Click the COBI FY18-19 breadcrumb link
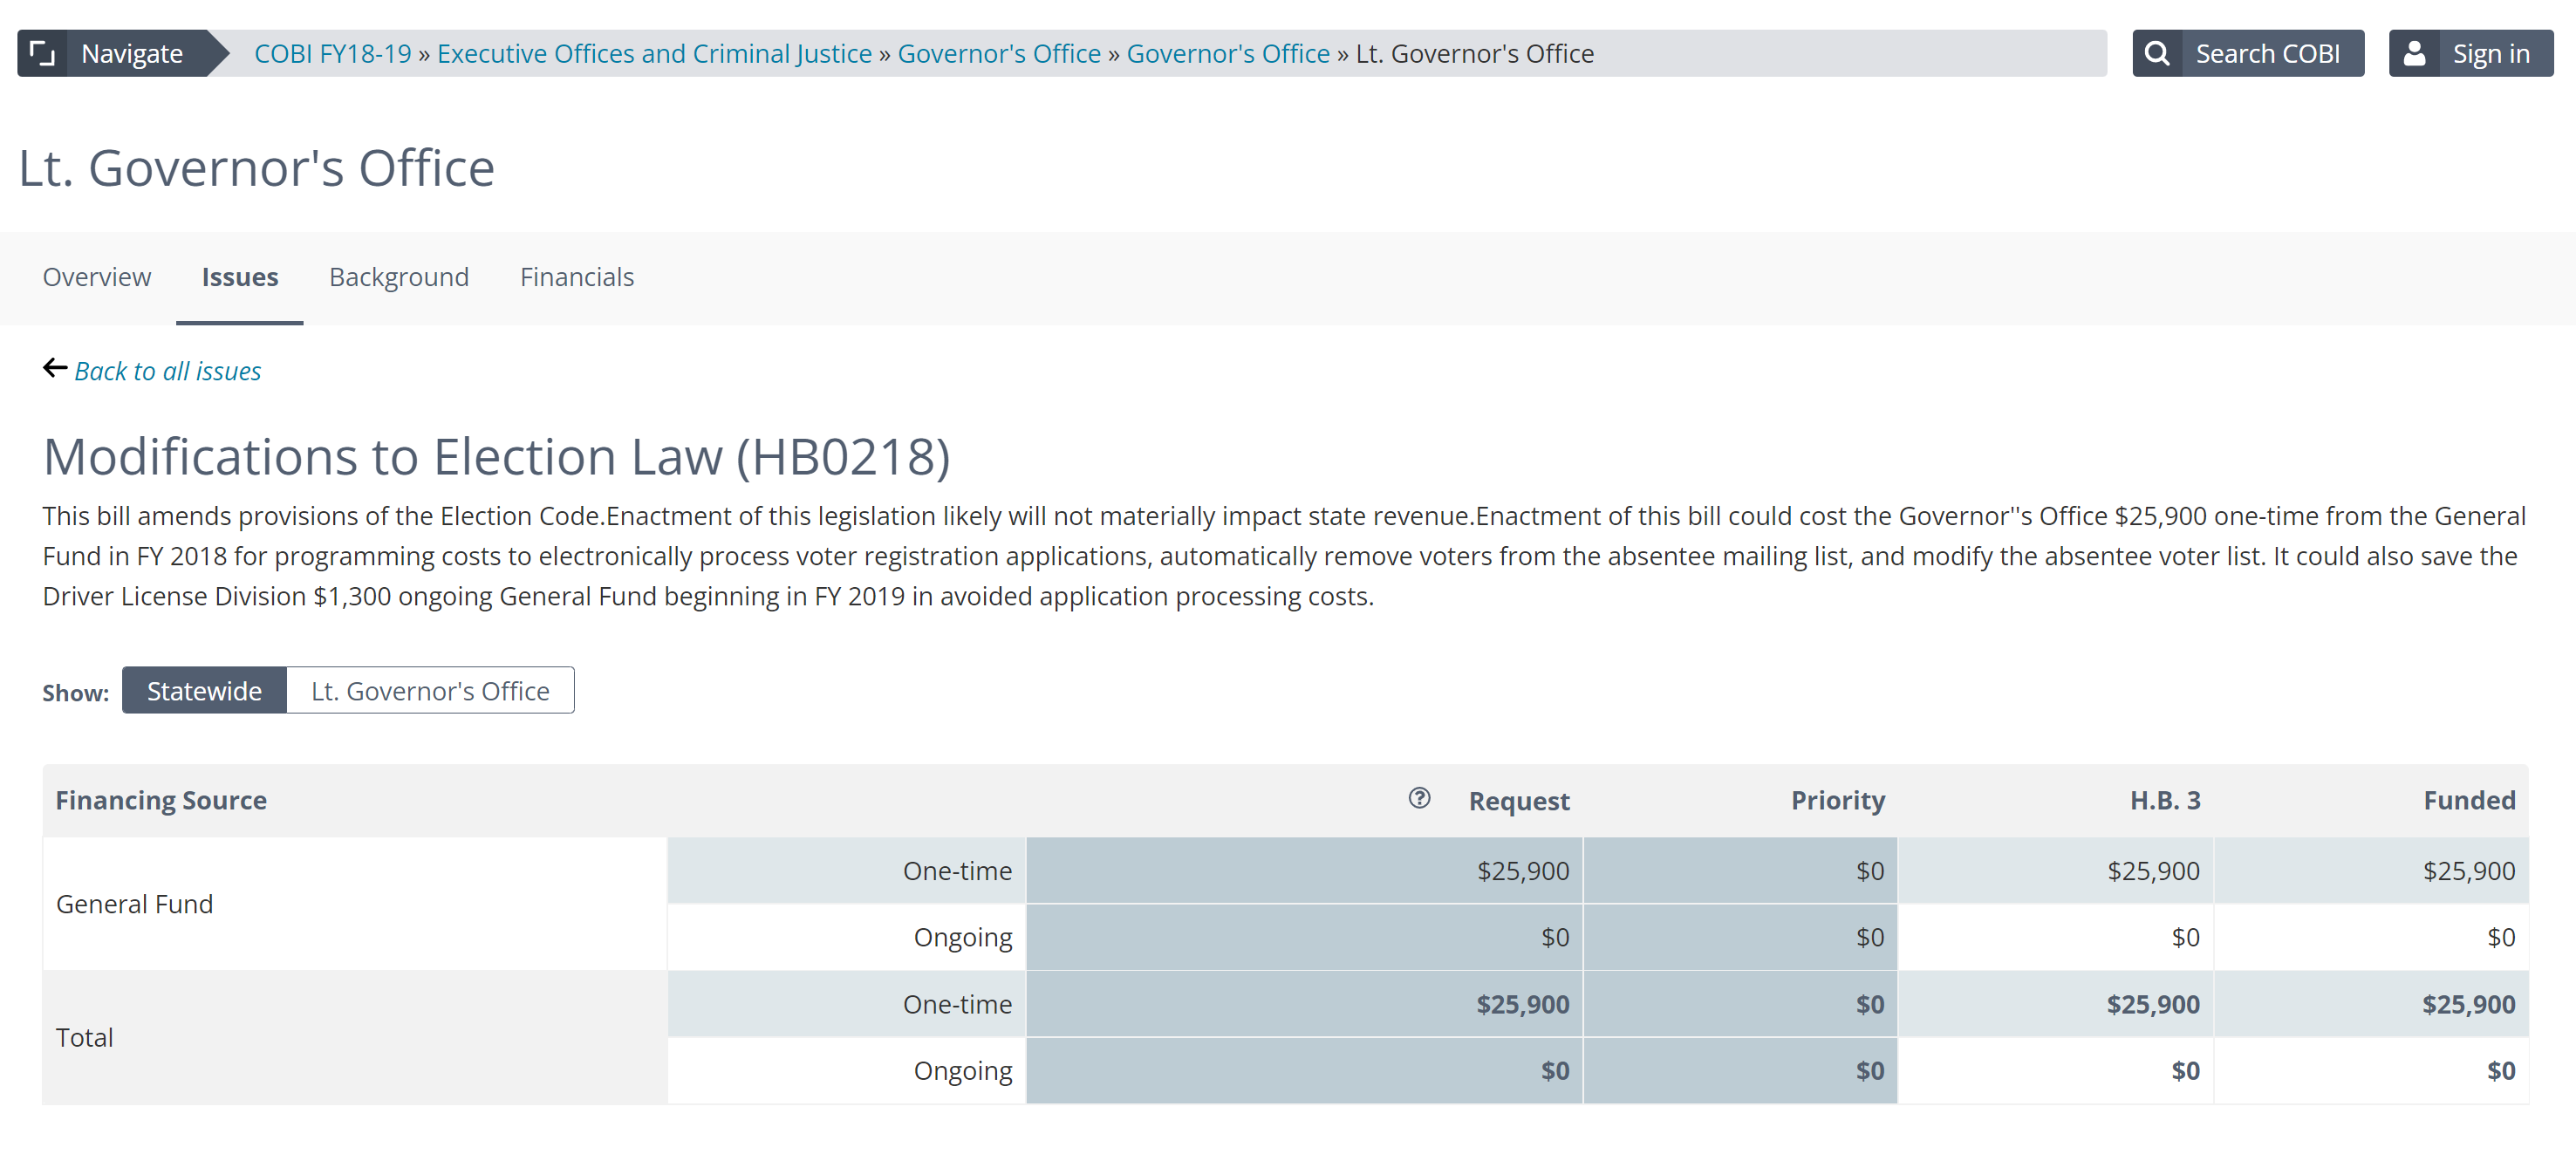Screen dimensions: 2576x1161 (332, 53)
